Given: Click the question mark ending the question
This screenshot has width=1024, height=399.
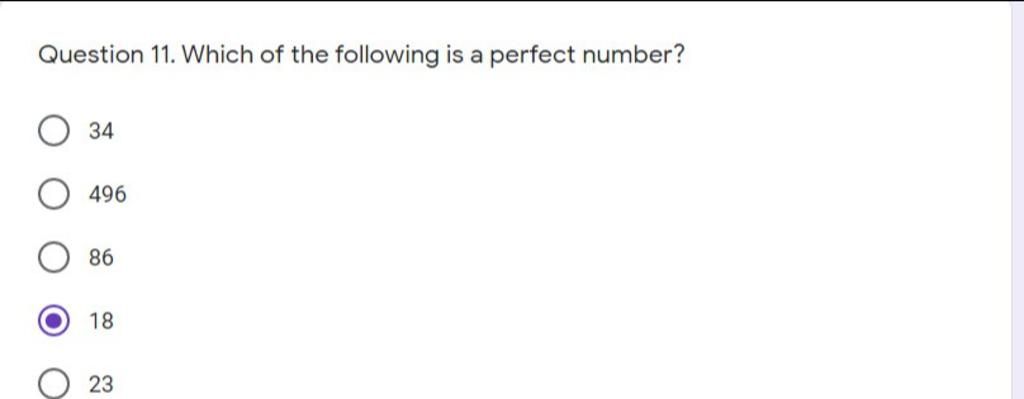Looking at the screenshot, I should coord(677,55).
